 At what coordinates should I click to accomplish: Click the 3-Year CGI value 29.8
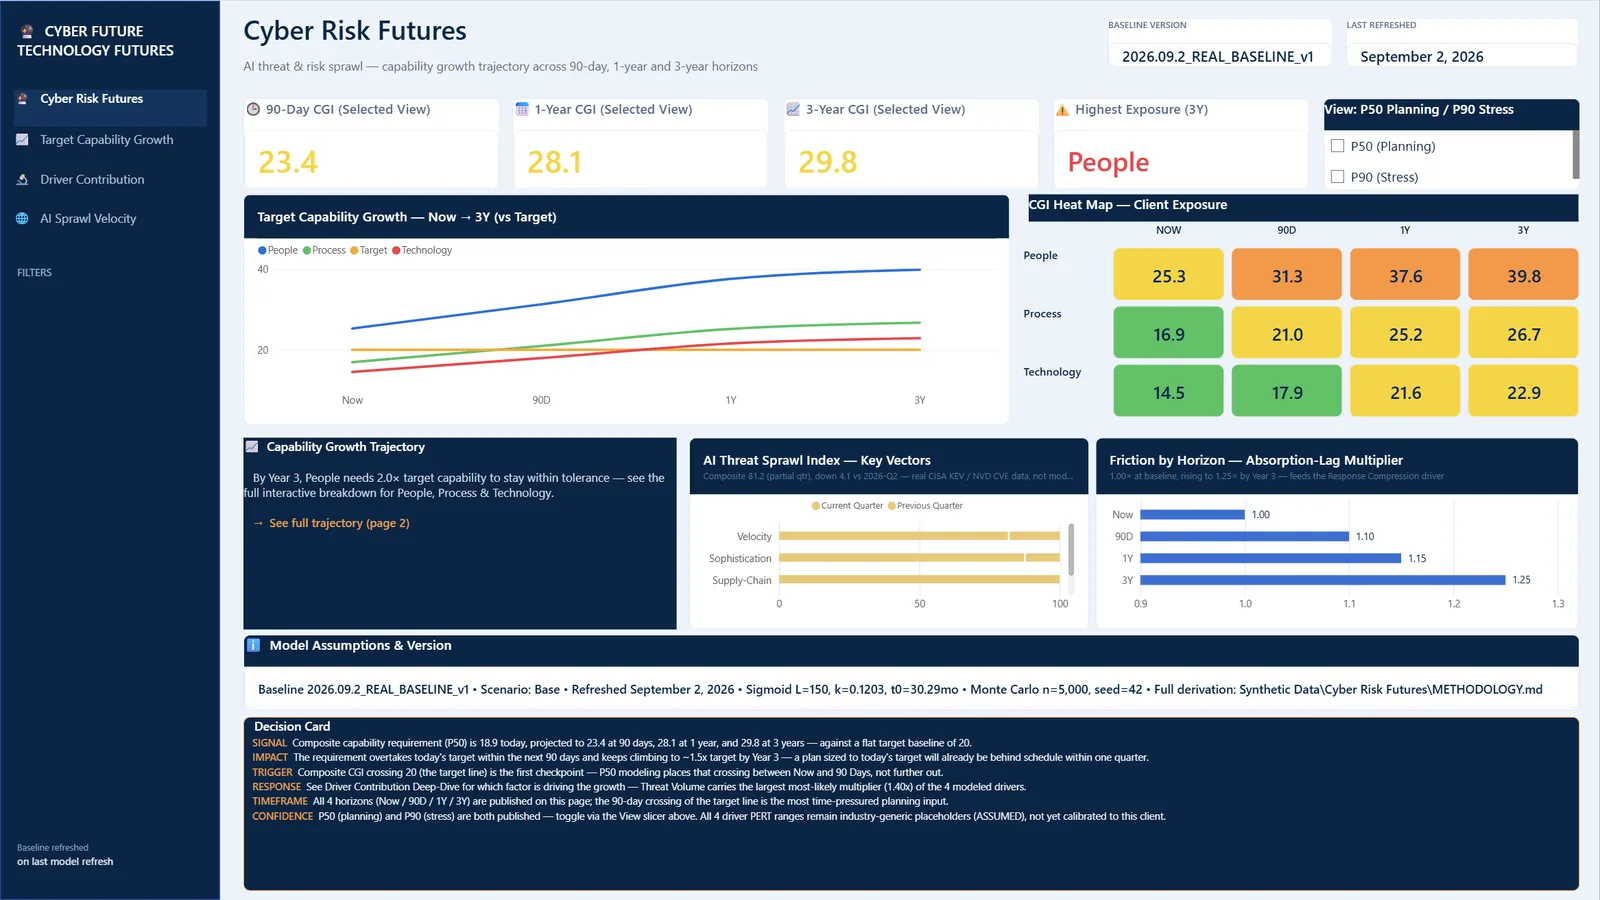pyautogui.click(x=827, y=162)
